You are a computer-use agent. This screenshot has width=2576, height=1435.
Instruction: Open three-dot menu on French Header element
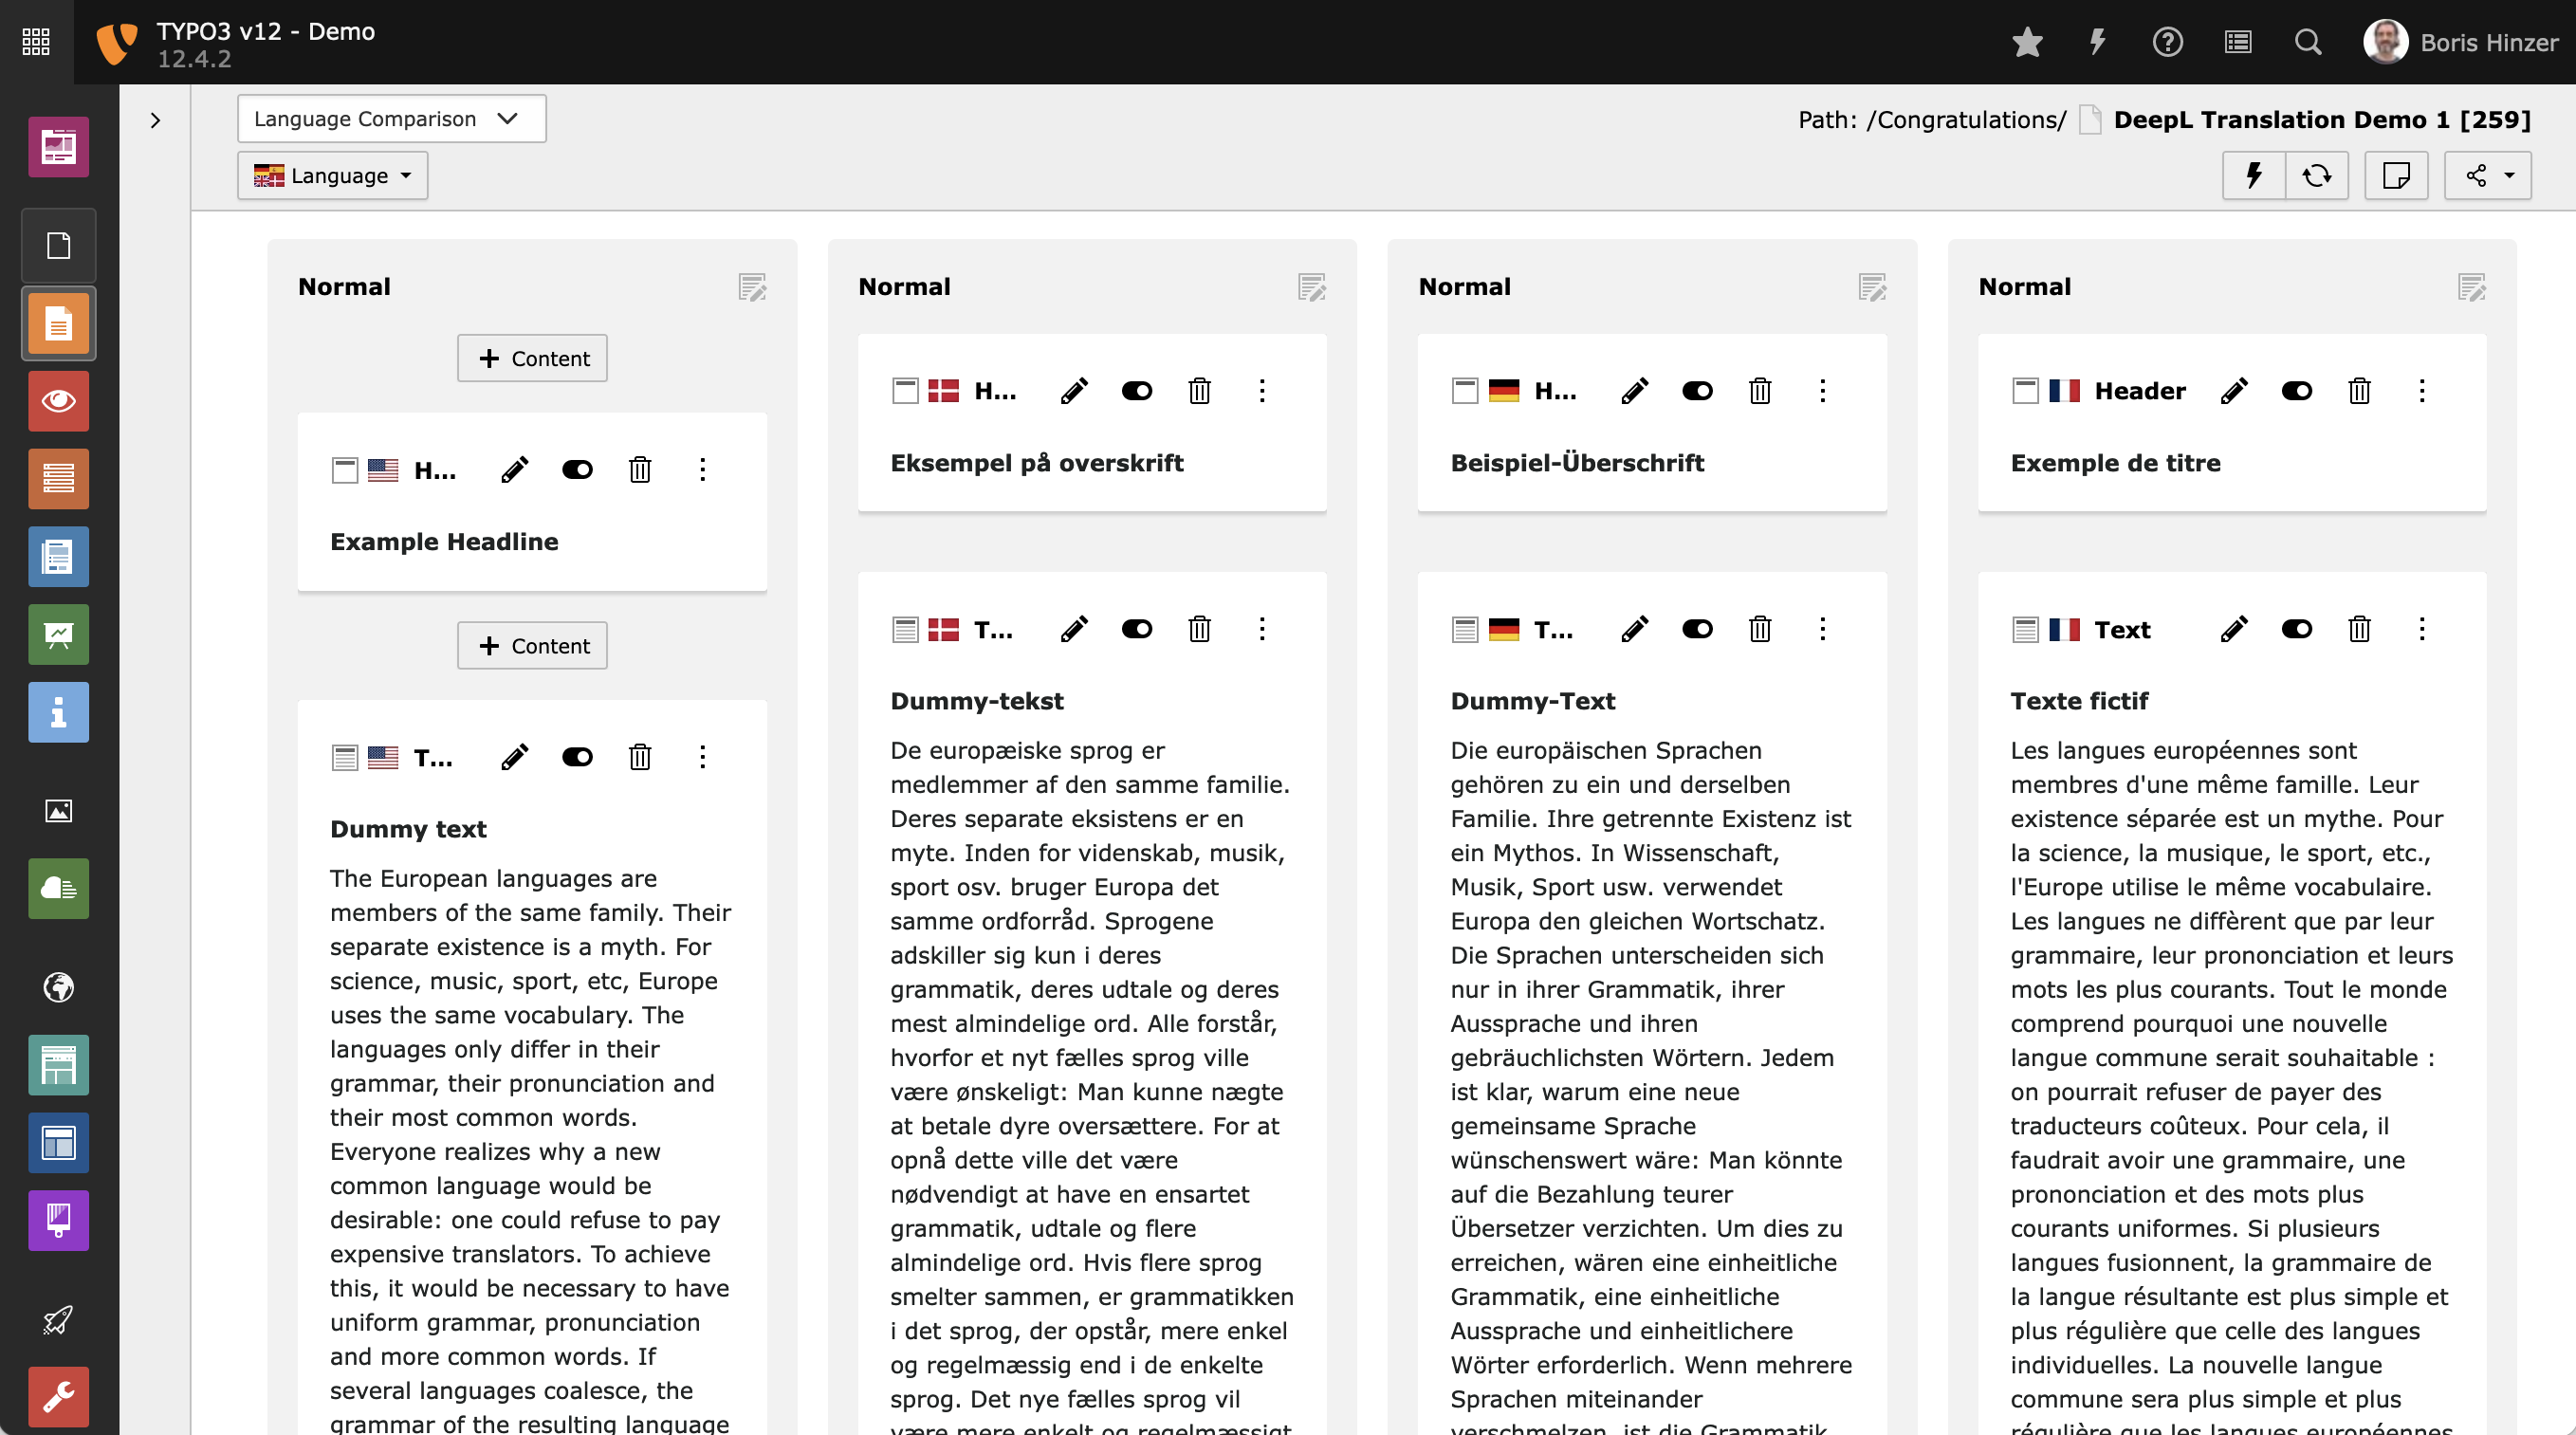[x=2422, y=391]
